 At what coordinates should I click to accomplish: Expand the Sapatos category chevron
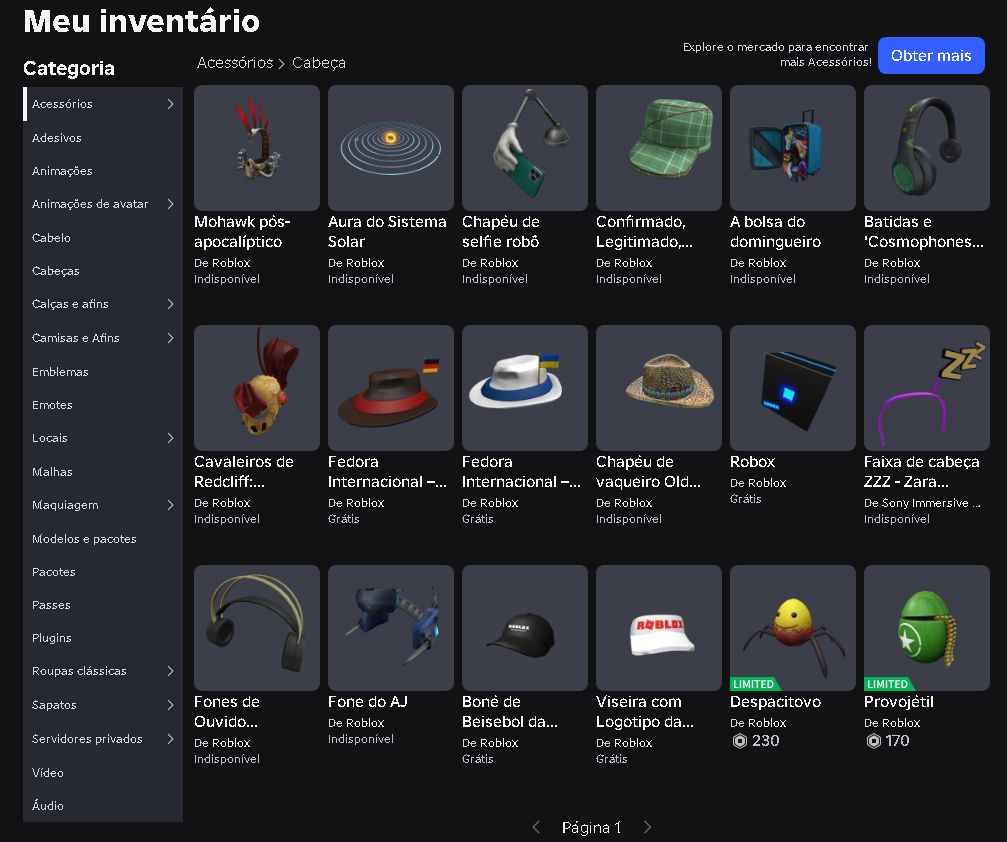(170, 705)
